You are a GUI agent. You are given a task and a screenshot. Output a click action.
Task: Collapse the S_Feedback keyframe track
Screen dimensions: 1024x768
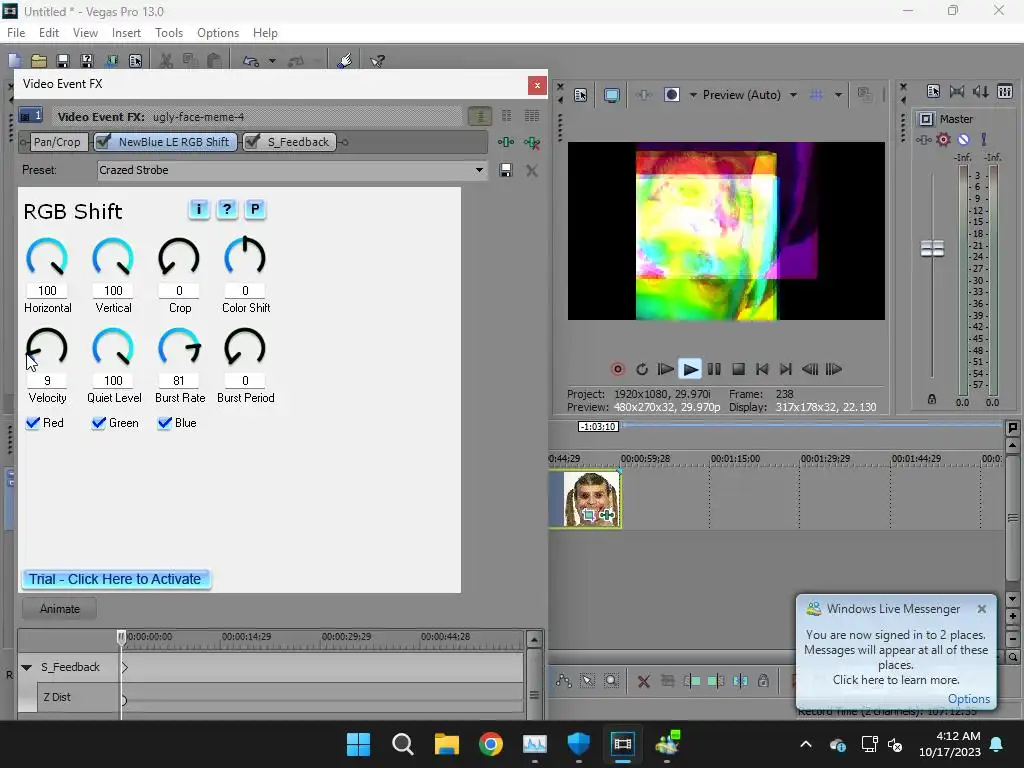point(27,667)
